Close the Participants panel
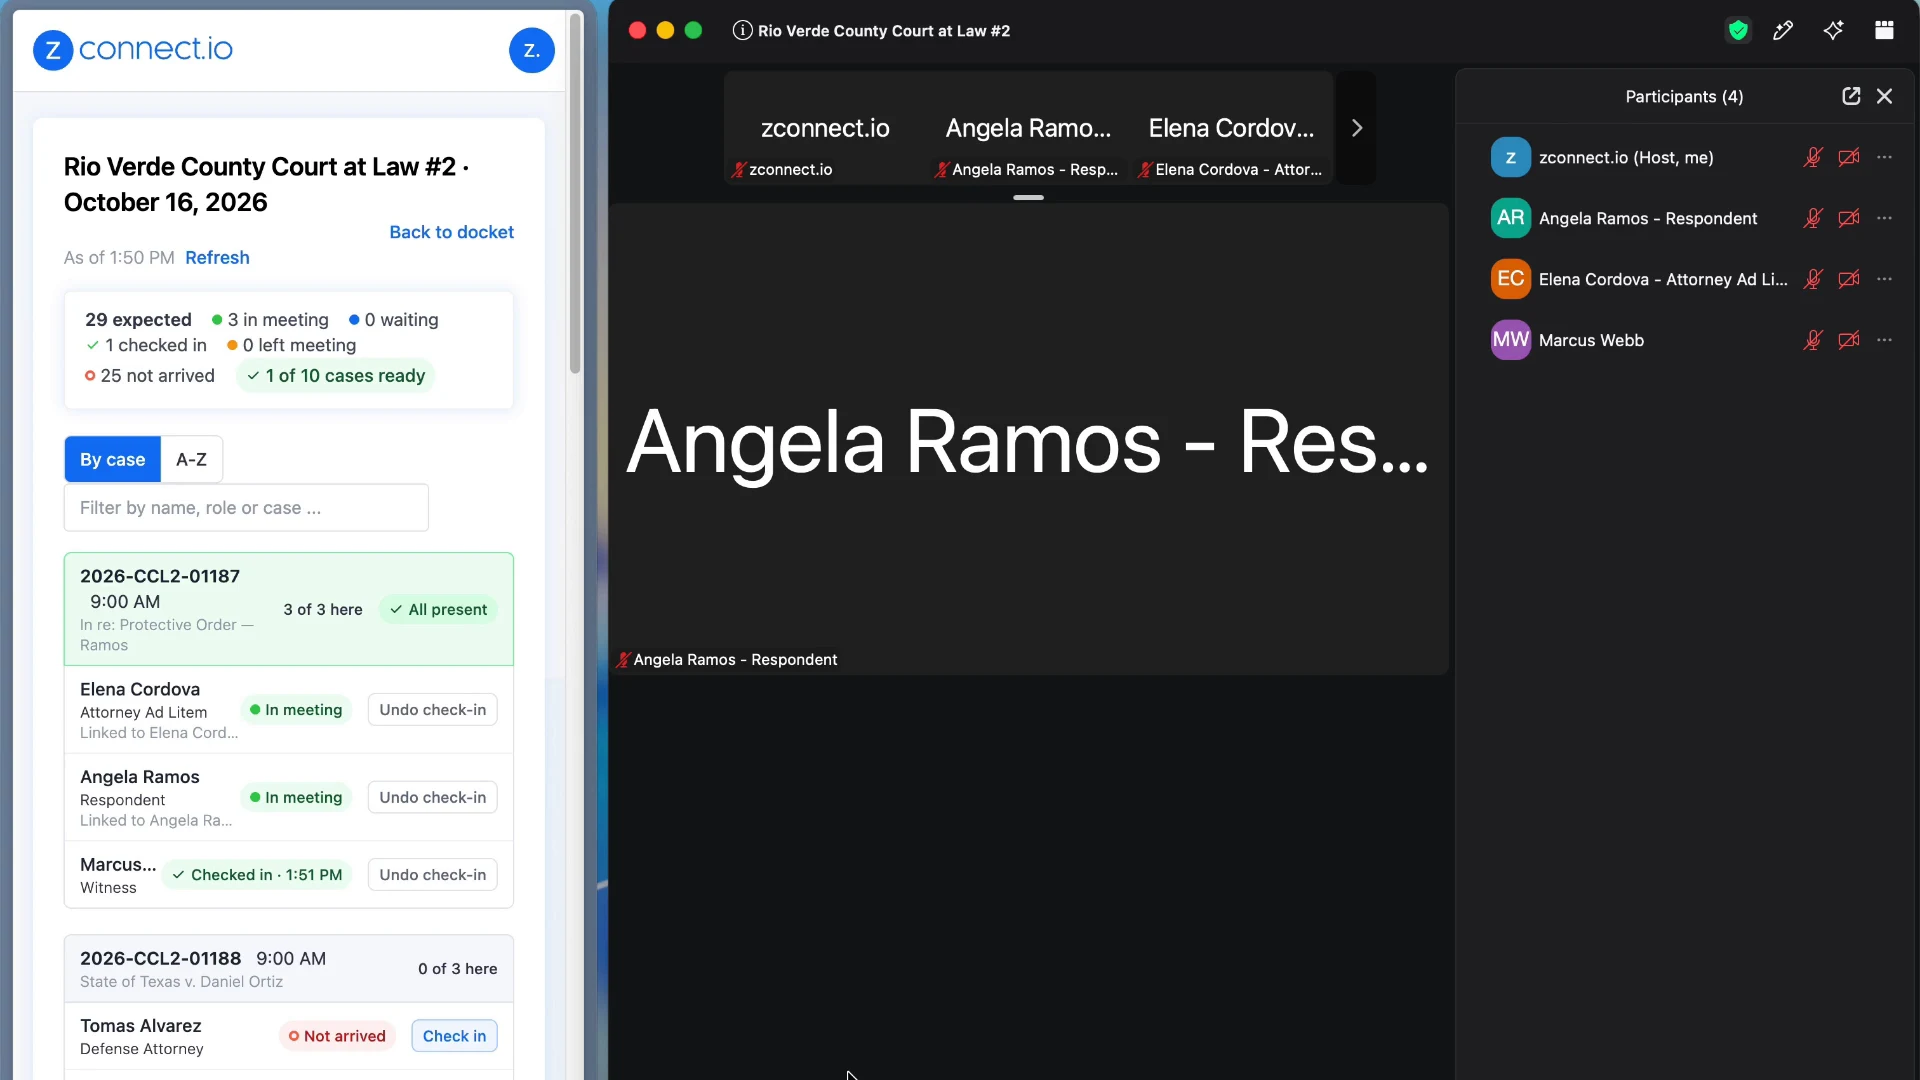This screenshot has width=1920, height=1080. (1885, 96)
